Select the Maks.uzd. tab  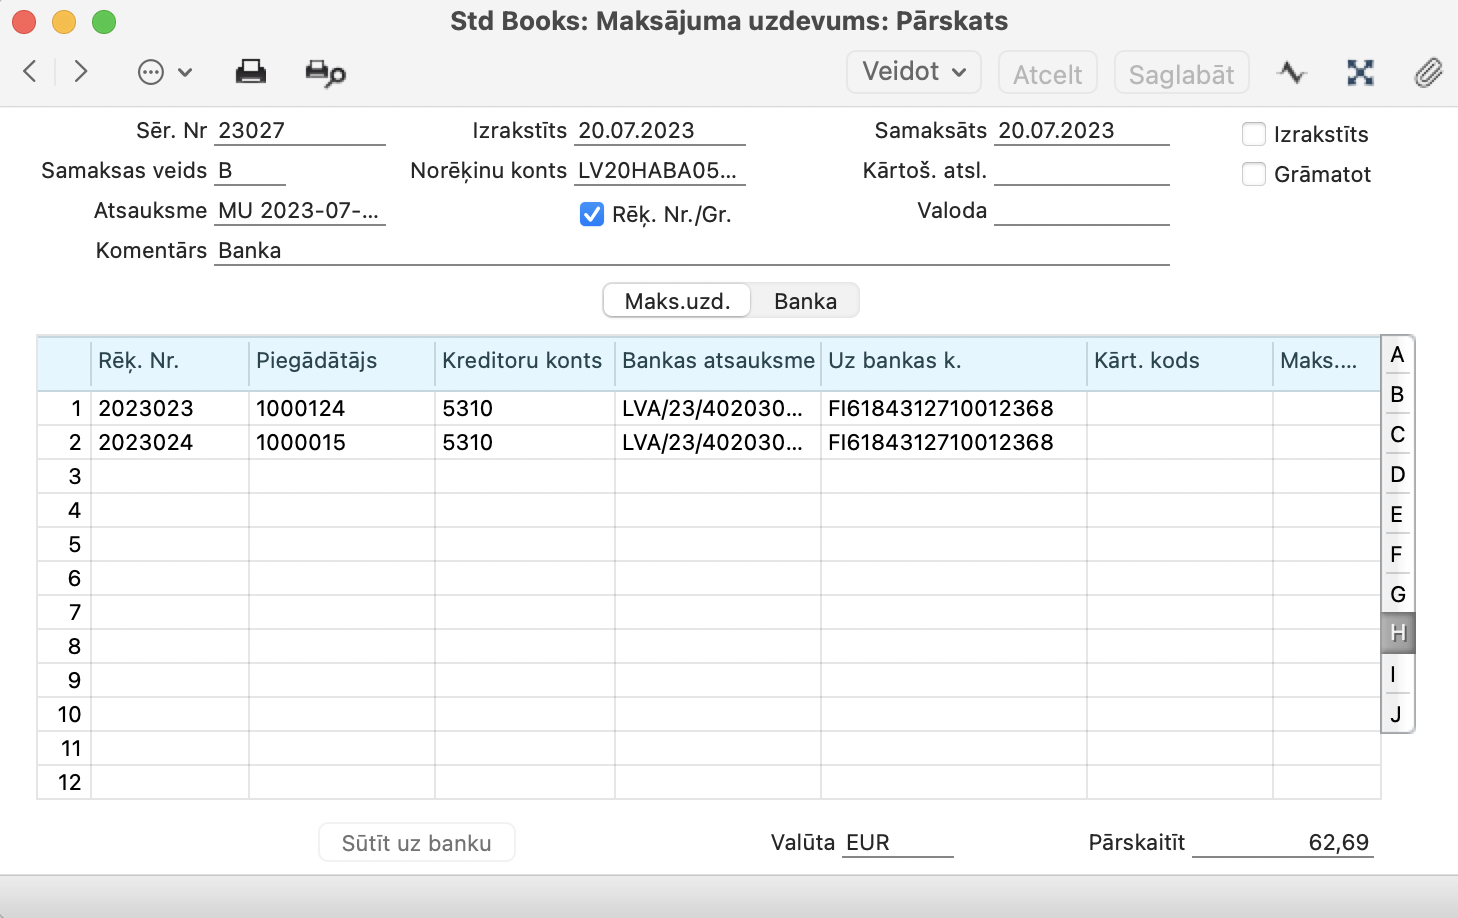pyautogui.click(x=677, y=301)
